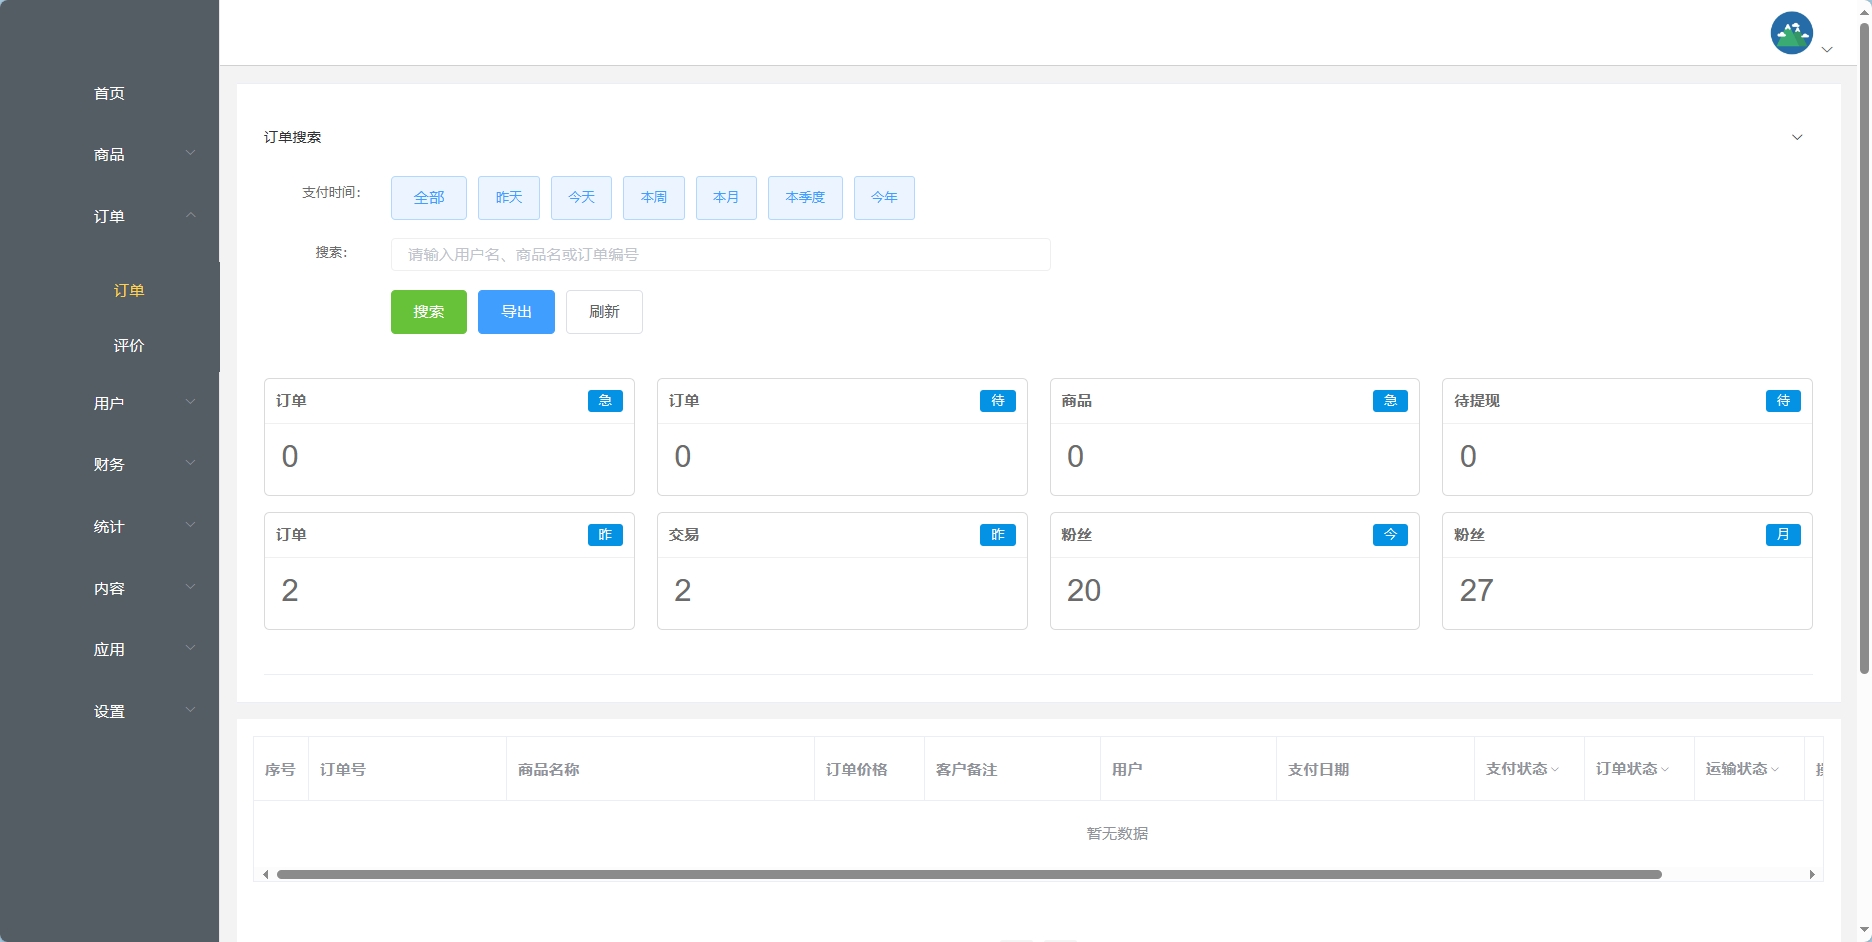The height and width of the screenshot is (942, 1872).
Task: Click the arrow beside 应用 in sidebar
Action: tap(190, 648)
